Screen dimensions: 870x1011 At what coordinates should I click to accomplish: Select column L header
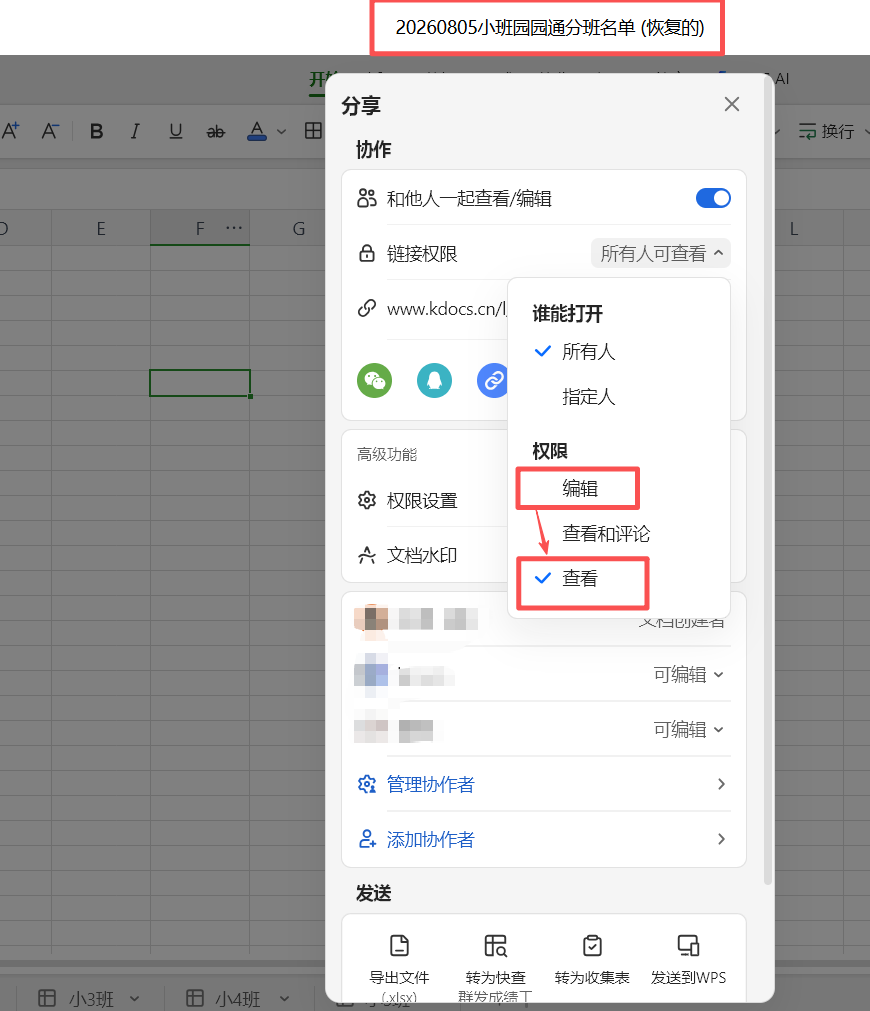tap(794, 228)
